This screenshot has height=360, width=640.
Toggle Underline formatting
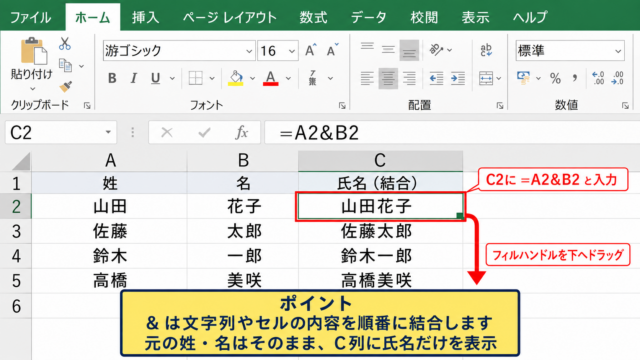(x=155, y=78)
